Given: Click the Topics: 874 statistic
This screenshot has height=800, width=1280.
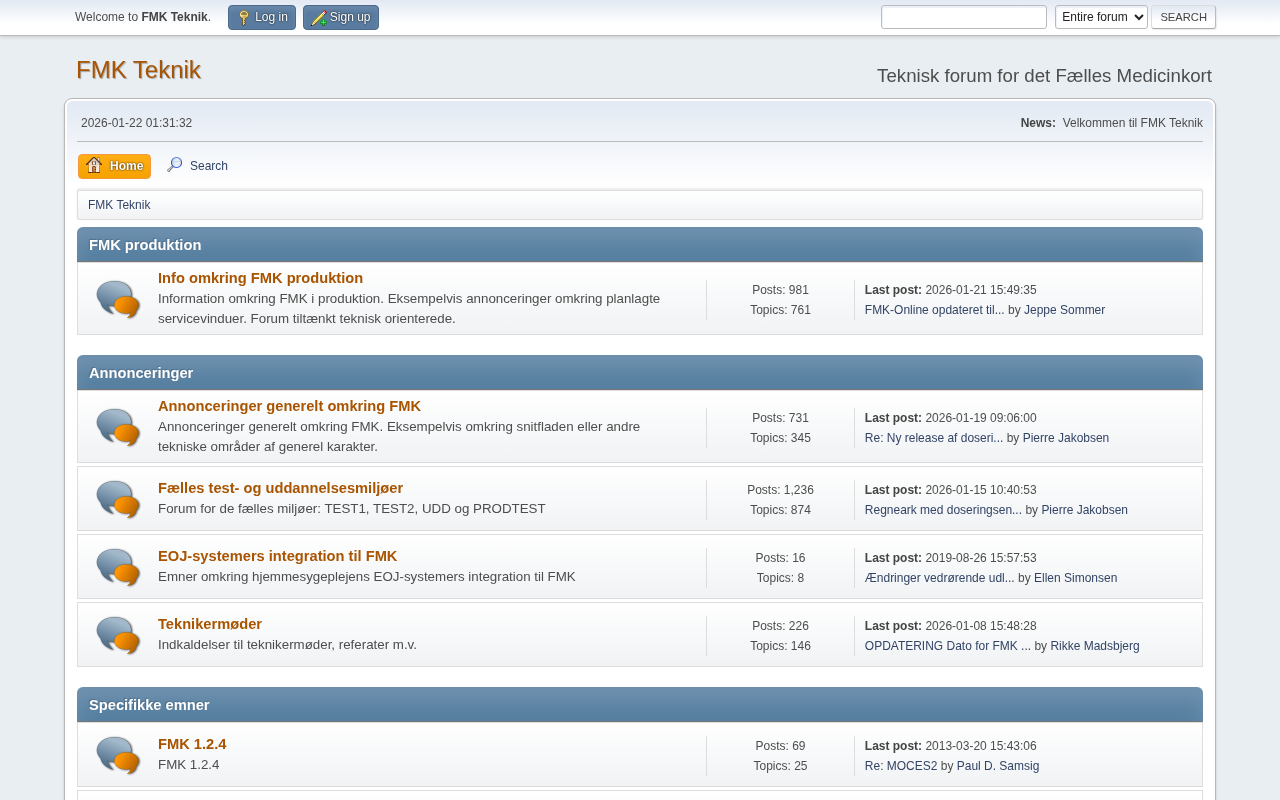Looking at the screenshot, I should (780, 510).
